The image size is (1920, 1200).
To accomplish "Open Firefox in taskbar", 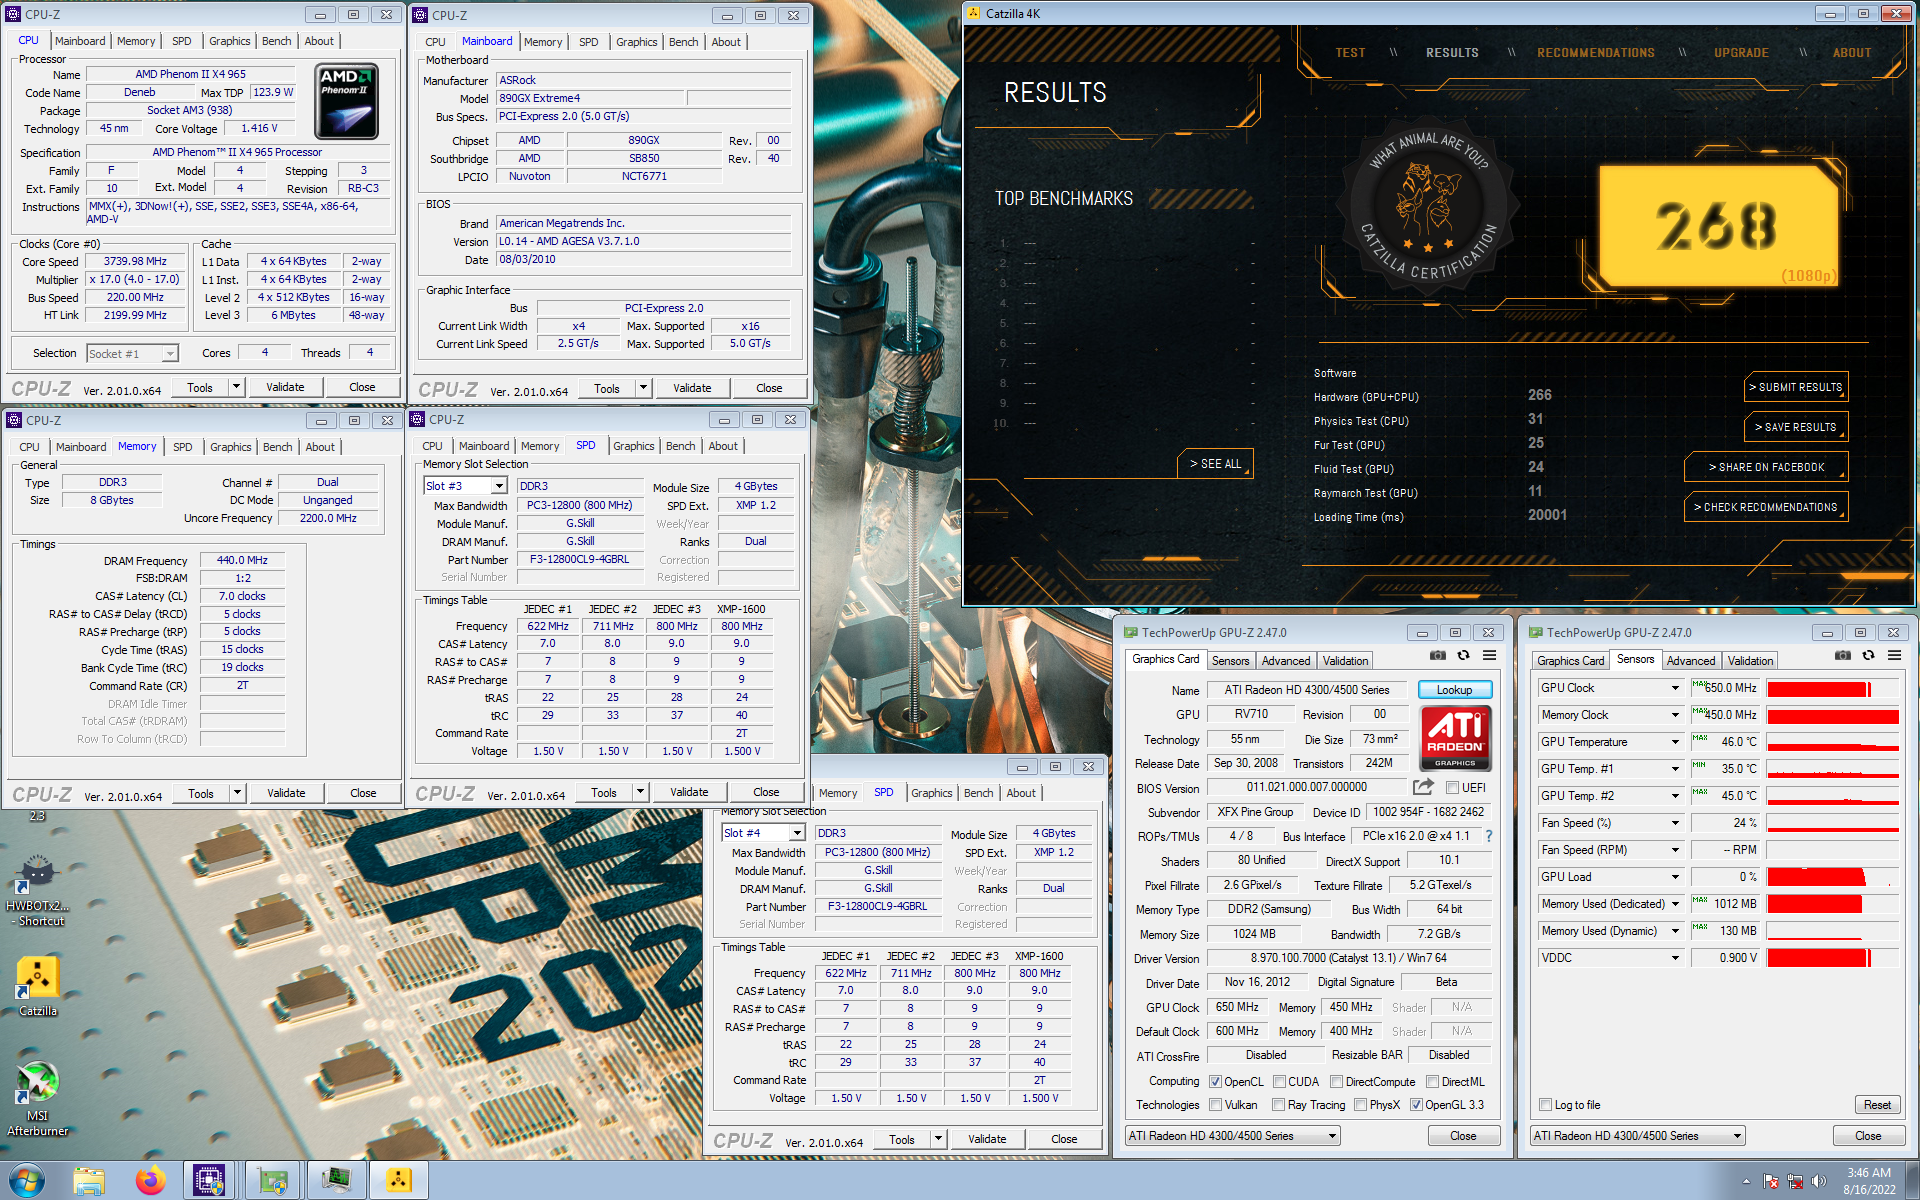I will (x=150, y=1181).
